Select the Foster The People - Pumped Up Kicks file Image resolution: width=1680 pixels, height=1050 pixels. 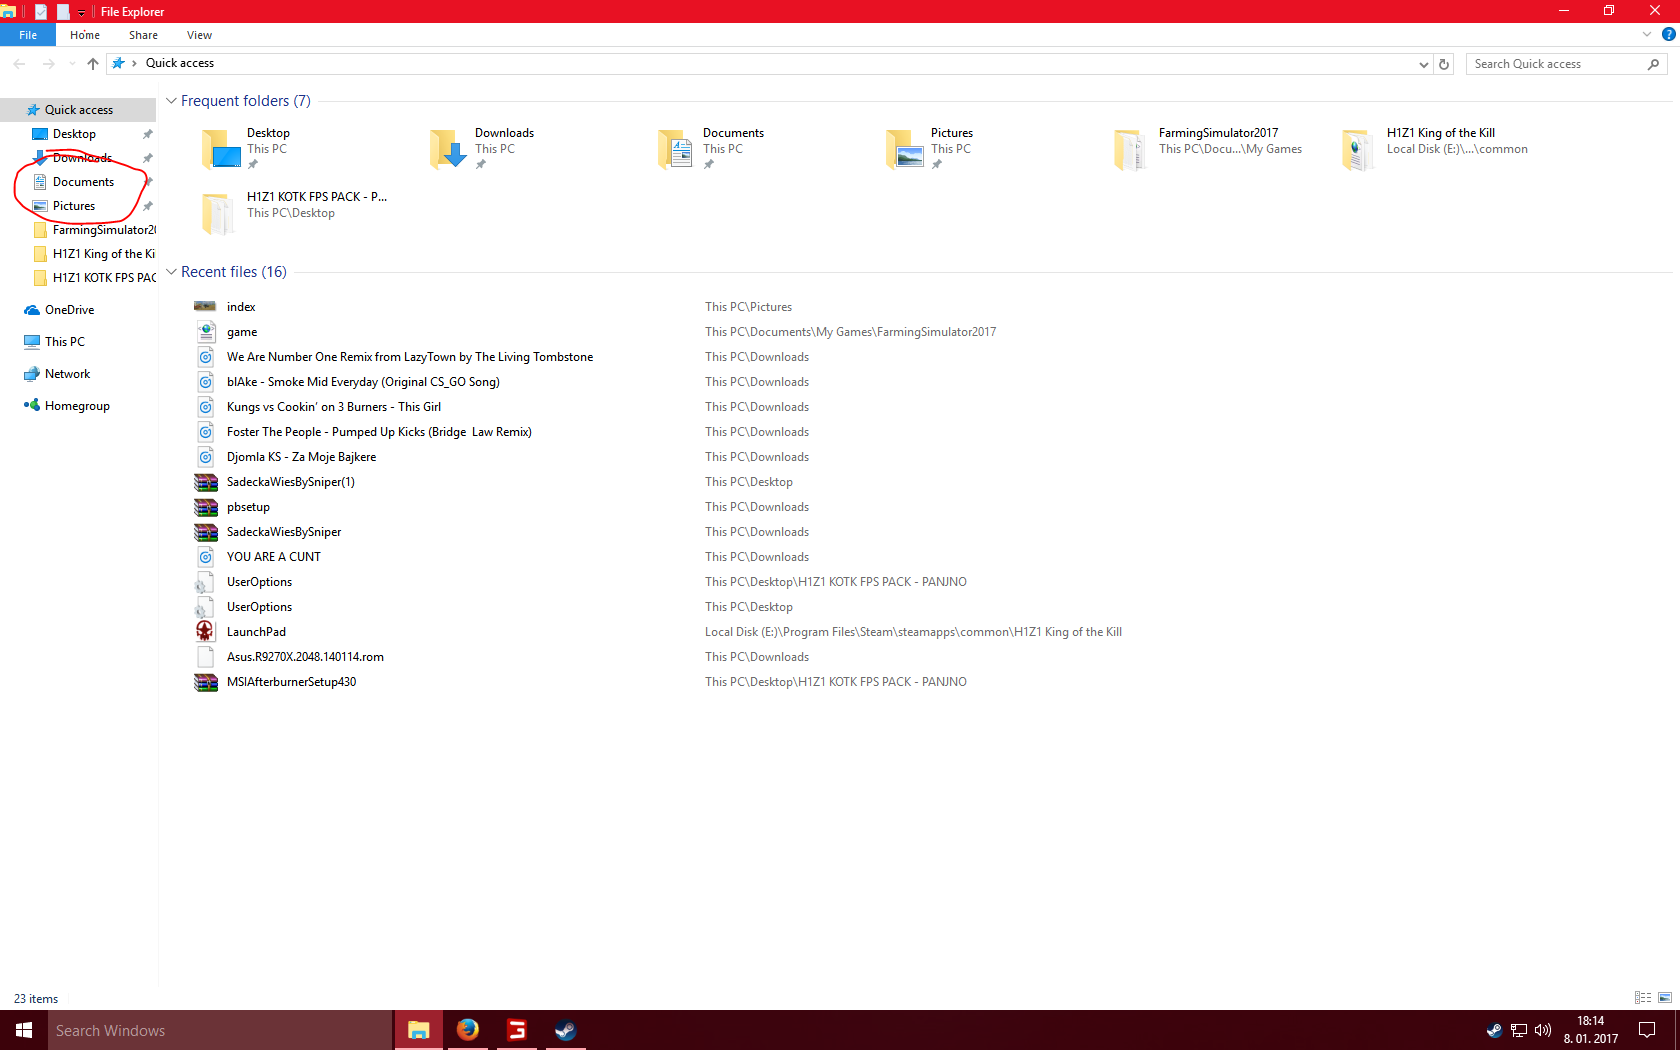[379, 432]
